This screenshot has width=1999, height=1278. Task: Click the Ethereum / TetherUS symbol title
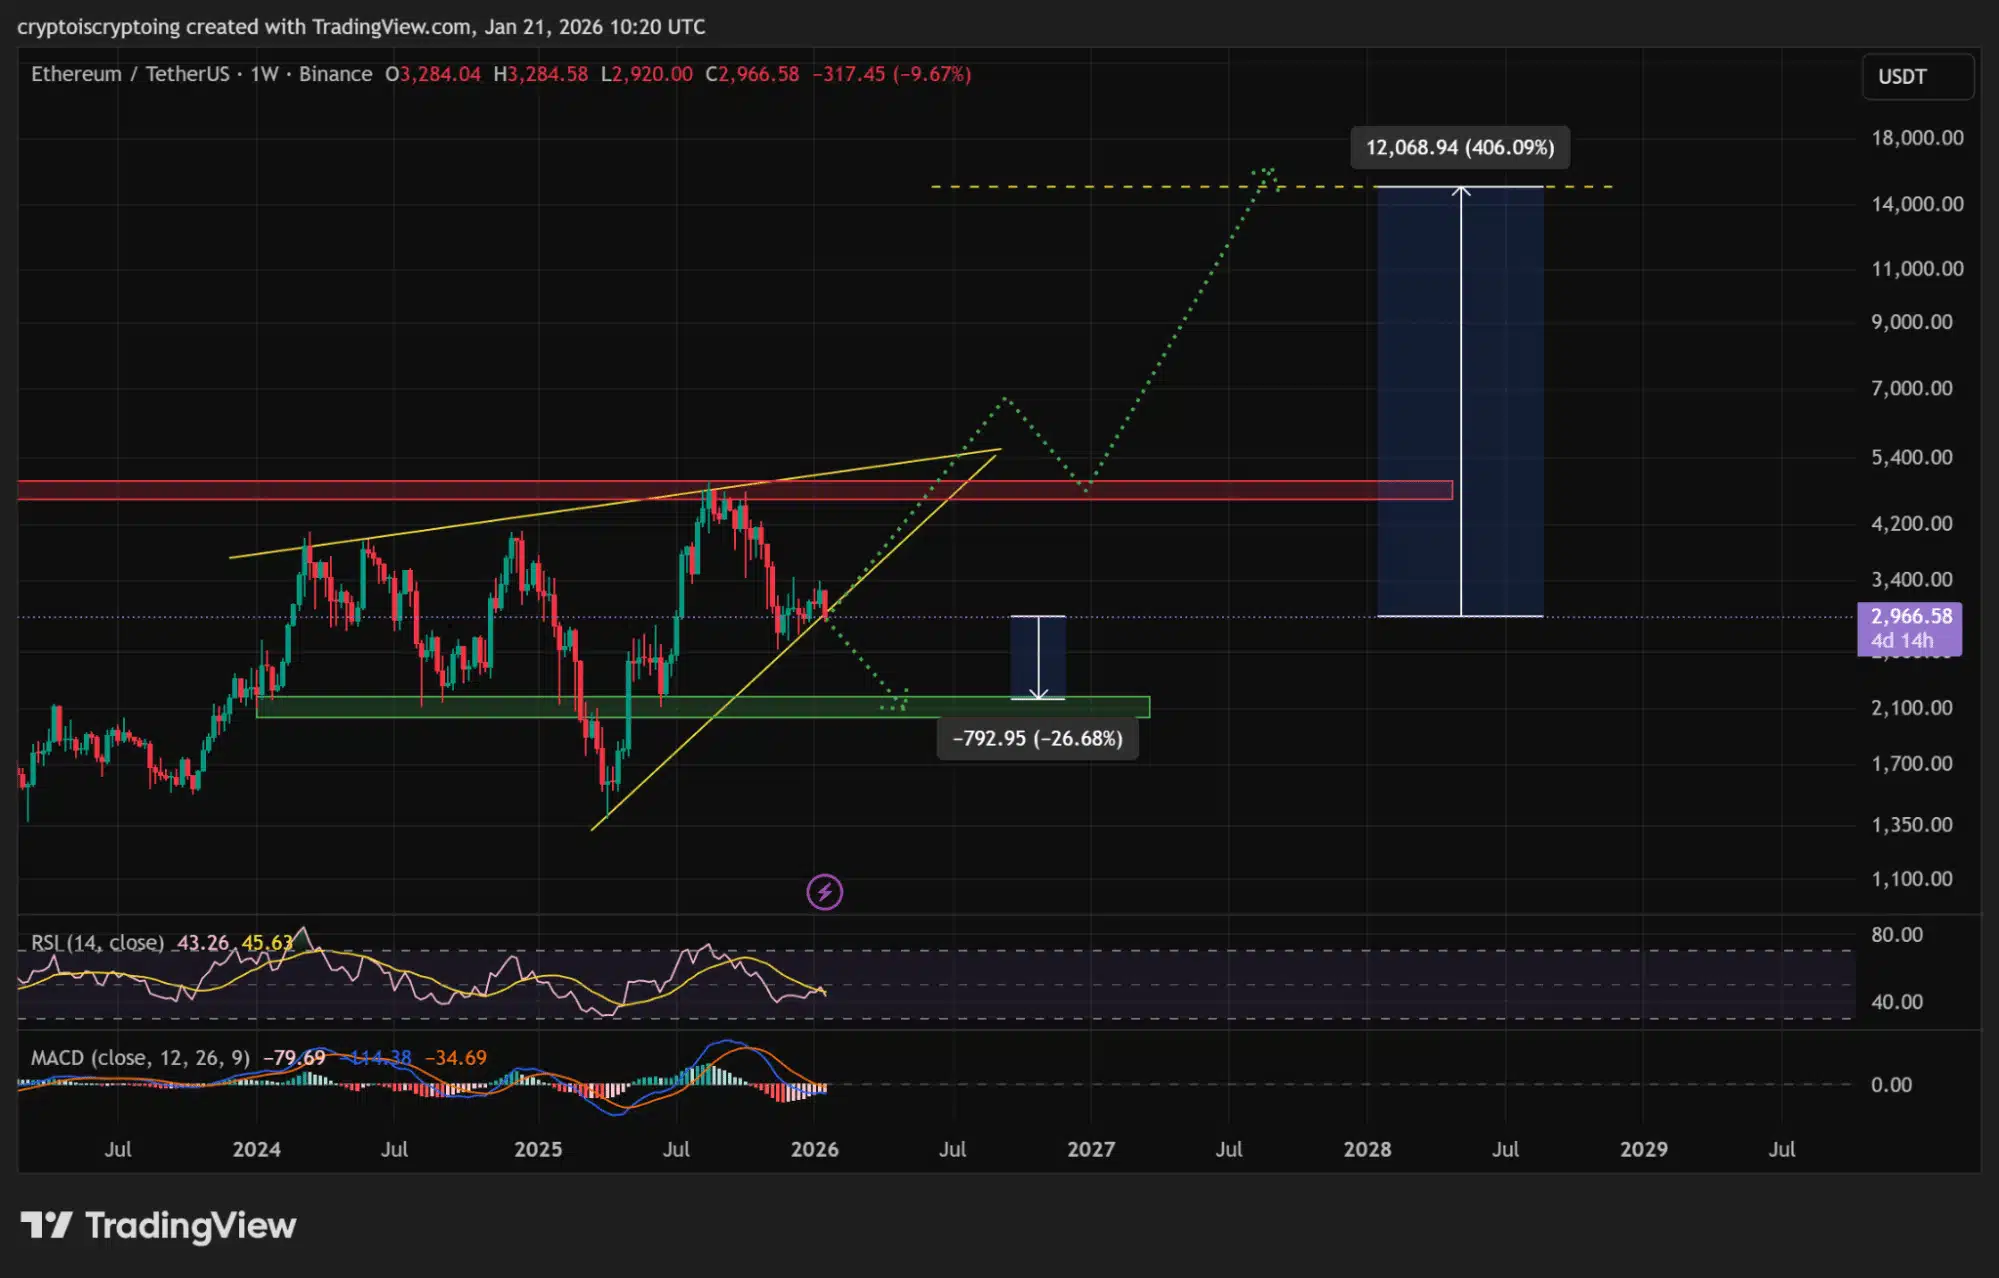[130, 74]
